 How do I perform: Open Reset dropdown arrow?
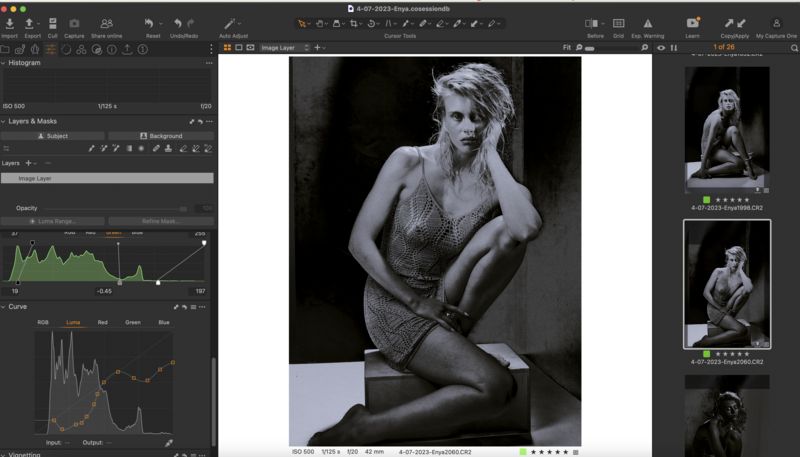coord(161,23)
